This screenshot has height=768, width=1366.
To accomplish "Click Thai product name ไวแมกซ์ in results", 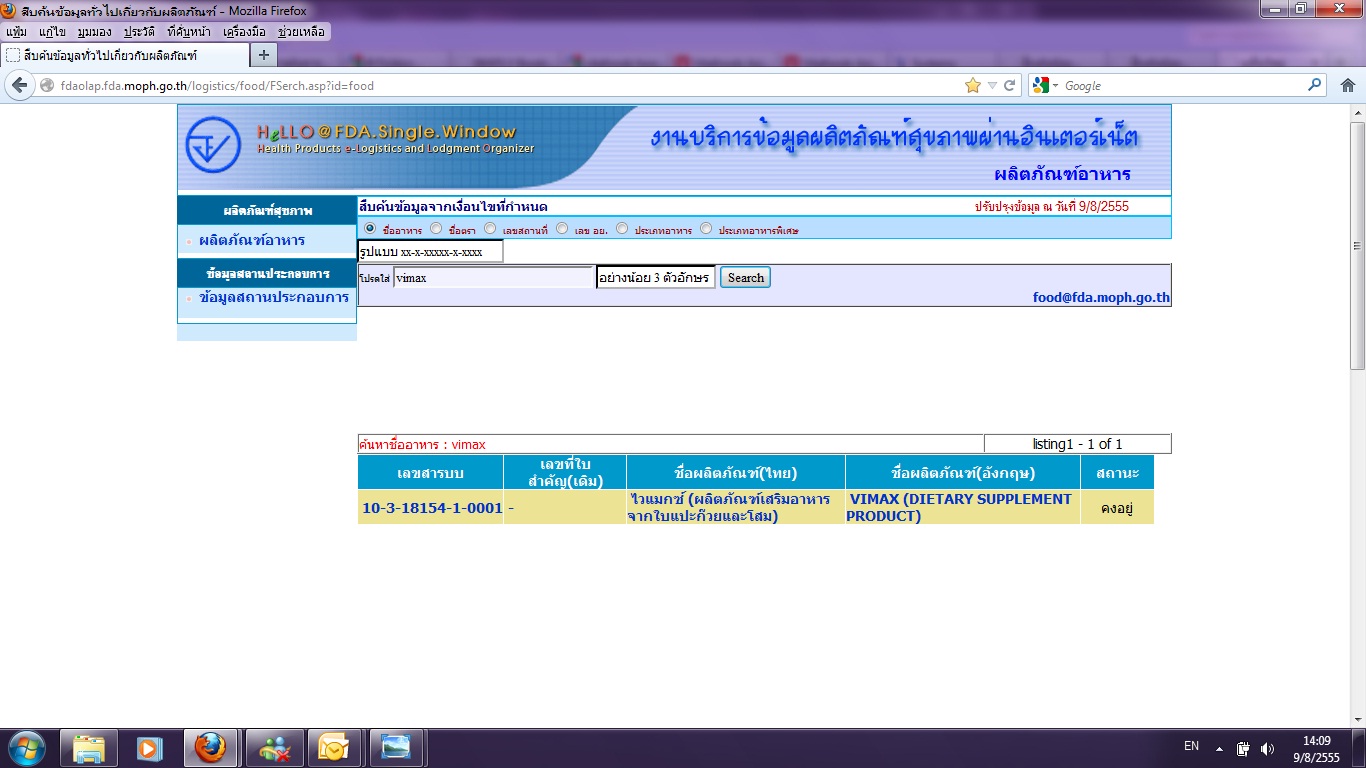I will pos(728,507).
